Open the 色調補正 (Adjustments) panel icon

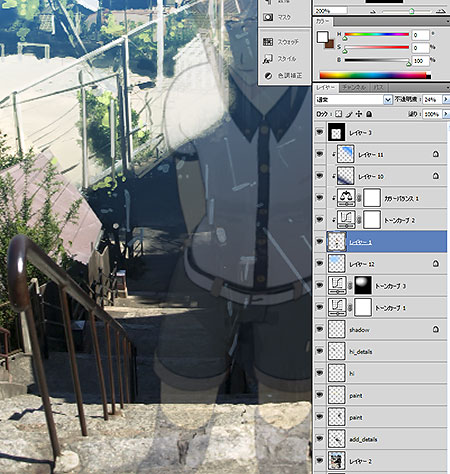click(268, 76)
